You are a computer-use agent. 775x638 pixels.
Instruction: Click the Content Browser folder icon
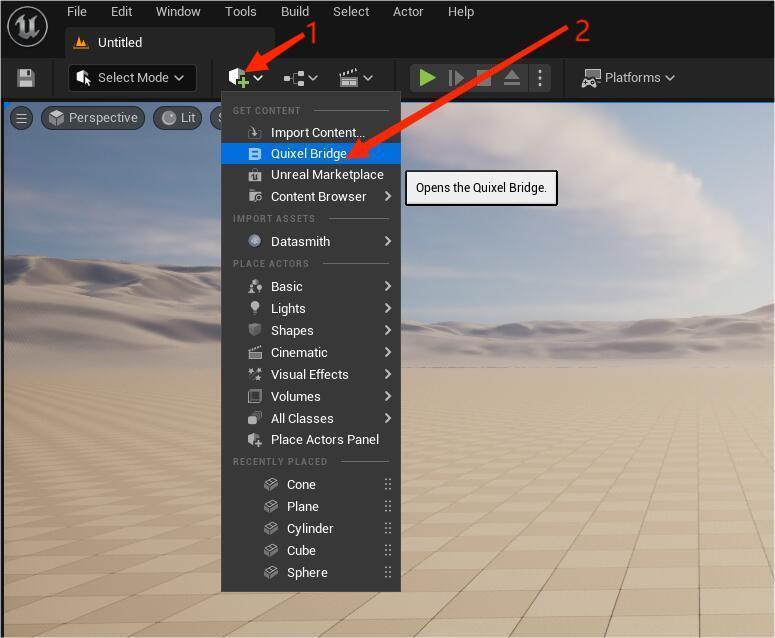click(255, 196)
